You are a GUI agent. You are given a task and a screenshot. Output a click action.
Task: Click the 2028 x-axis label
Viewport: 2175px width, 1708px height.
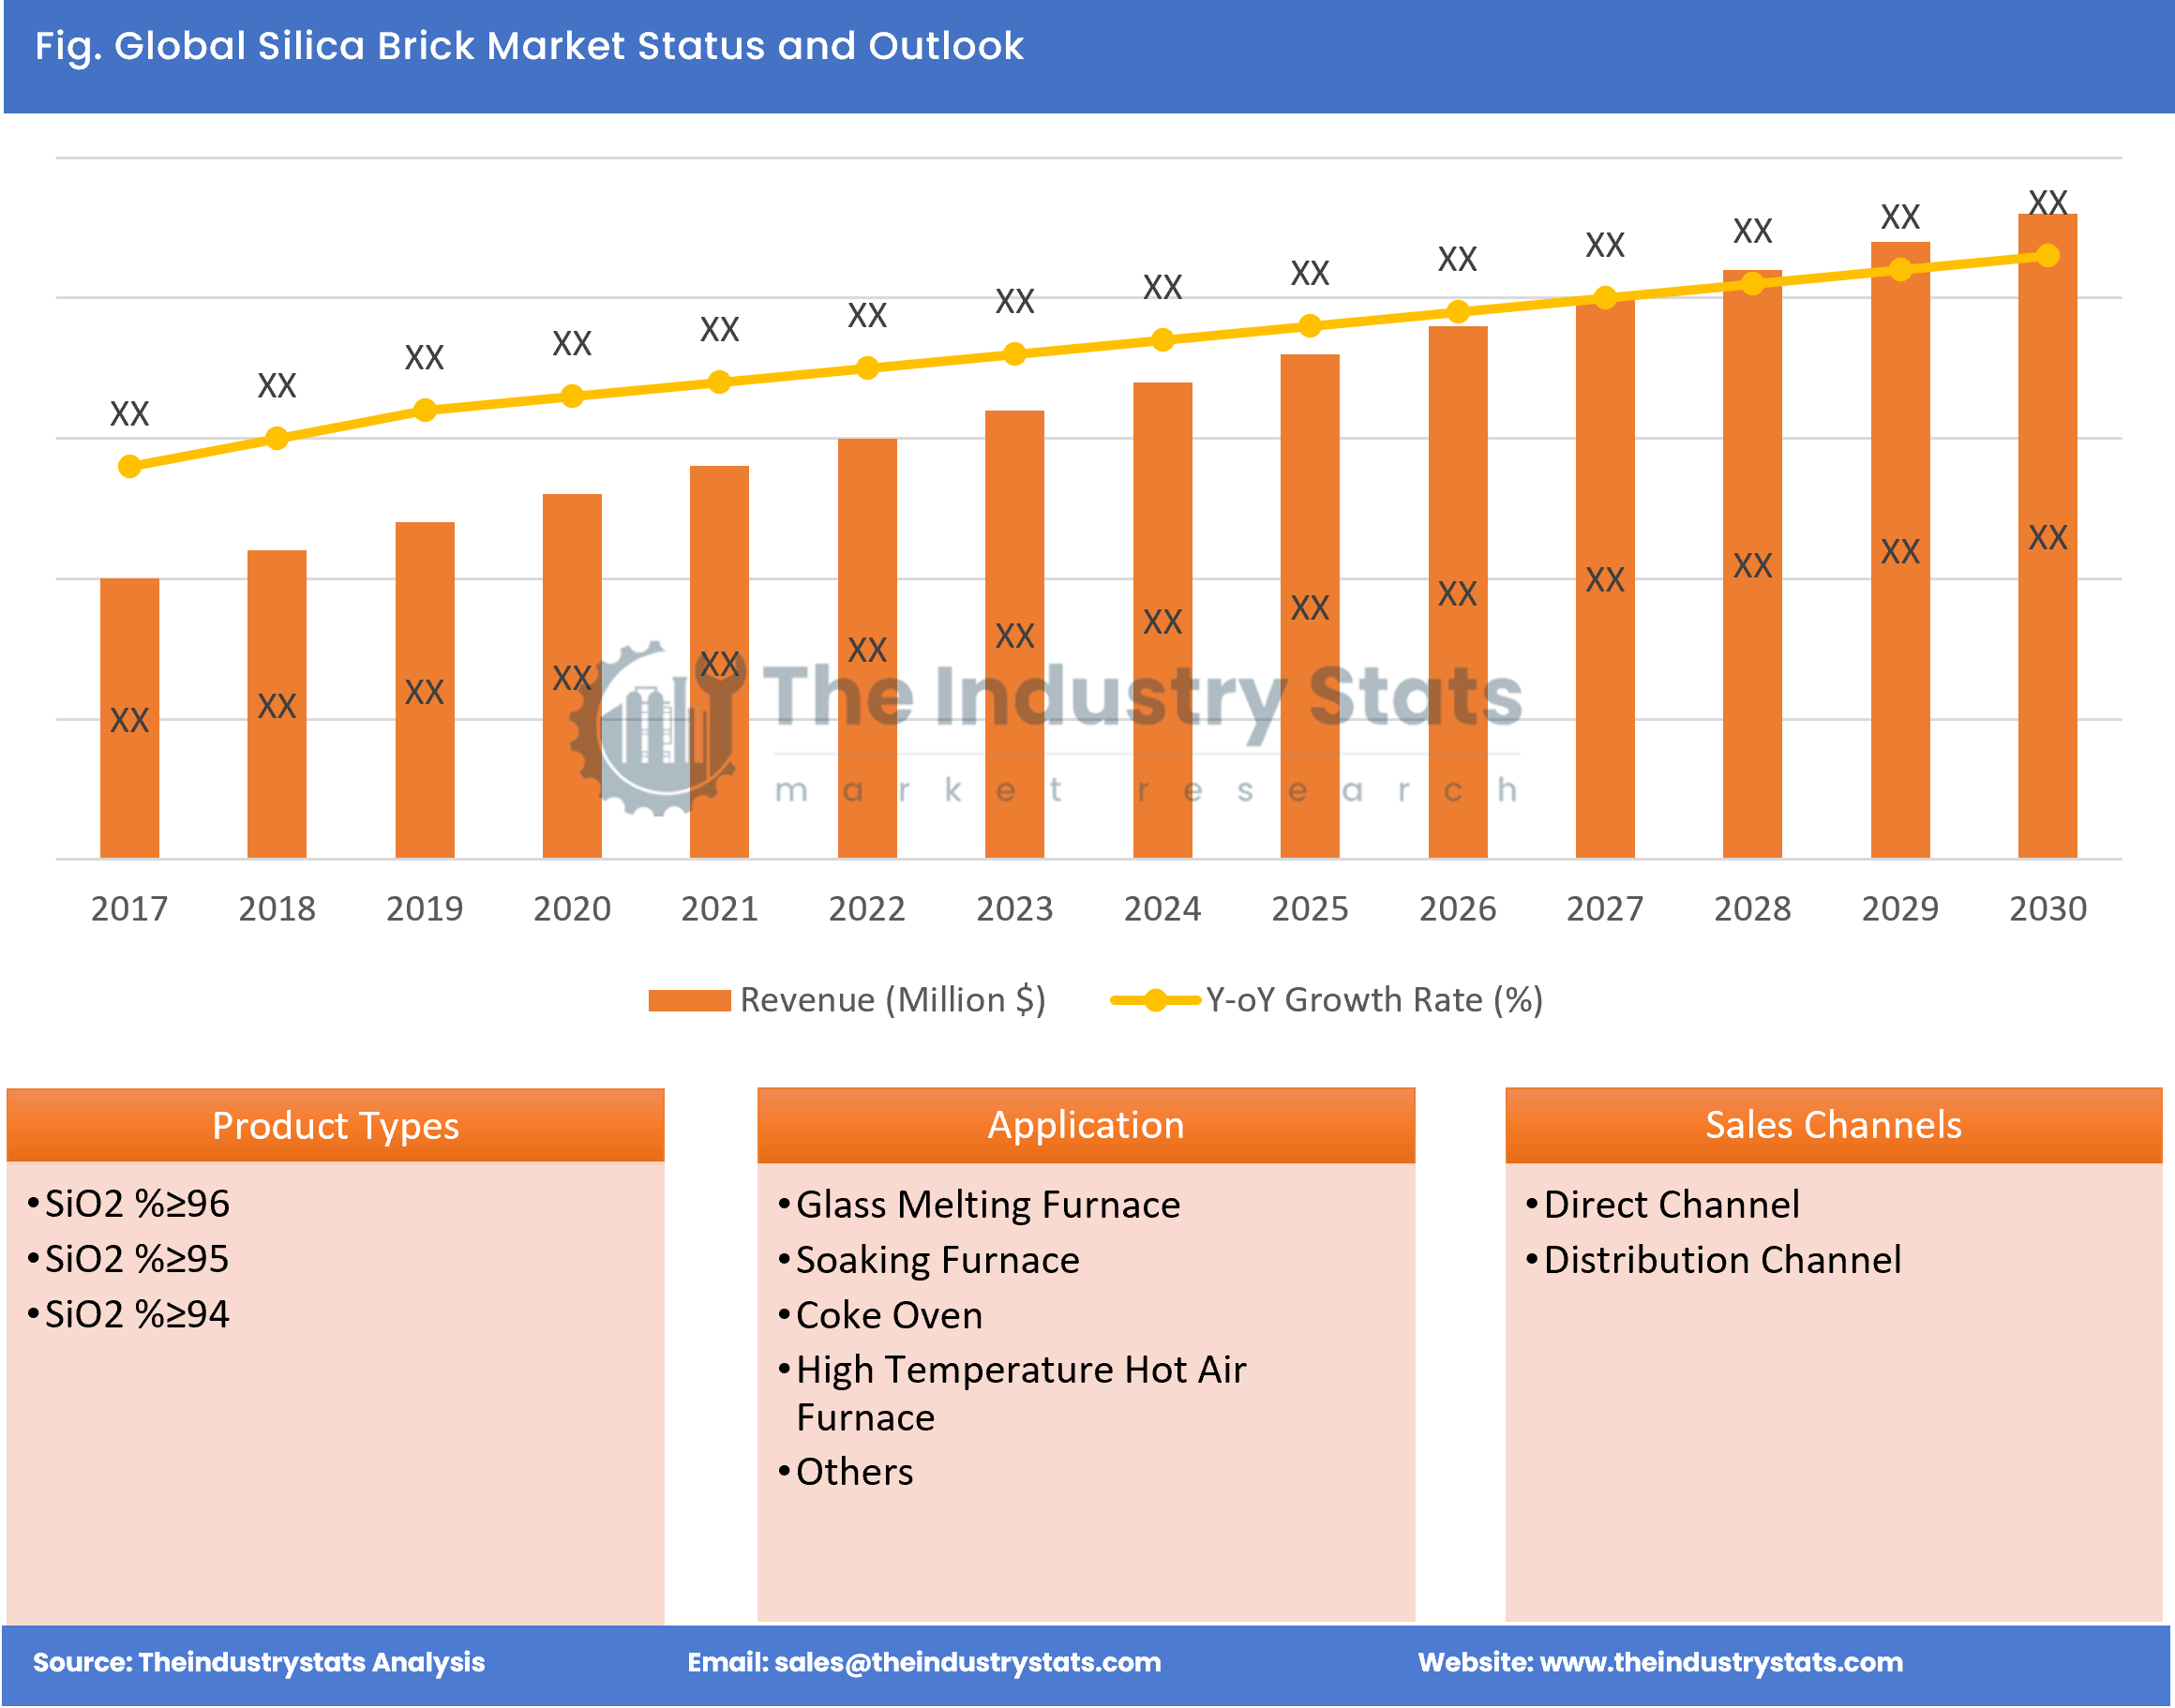coord(1753,908)
